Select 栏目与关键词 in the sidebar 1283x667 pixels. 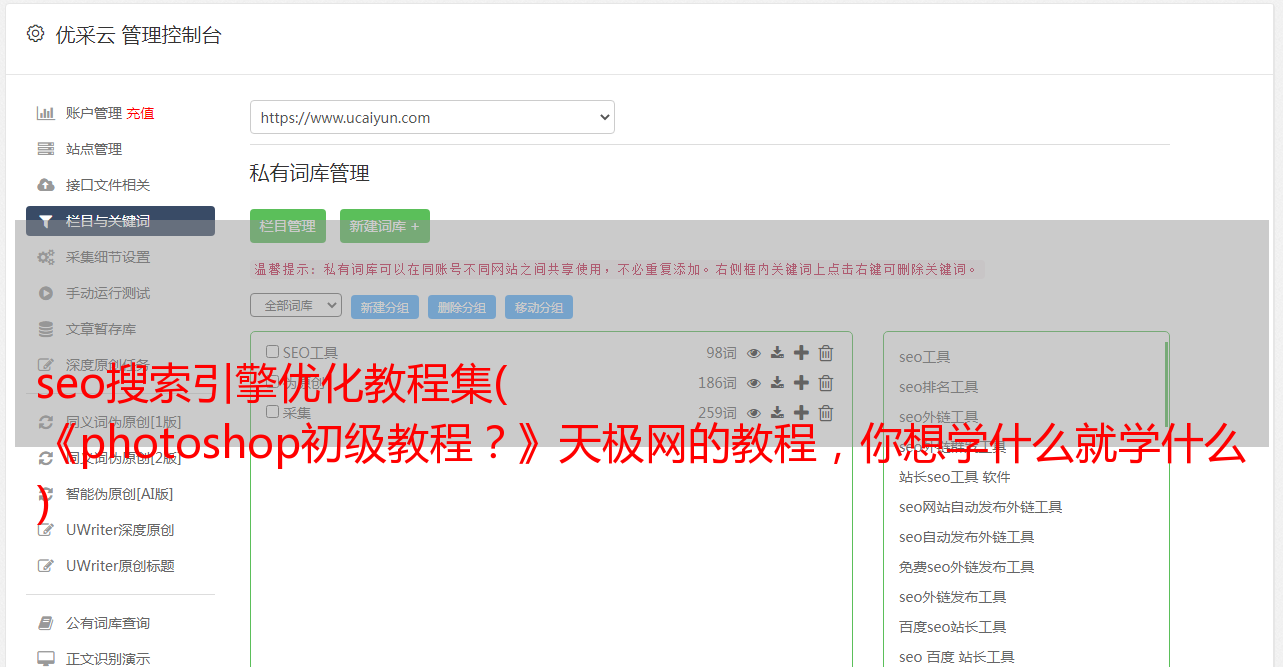(120, 221)
